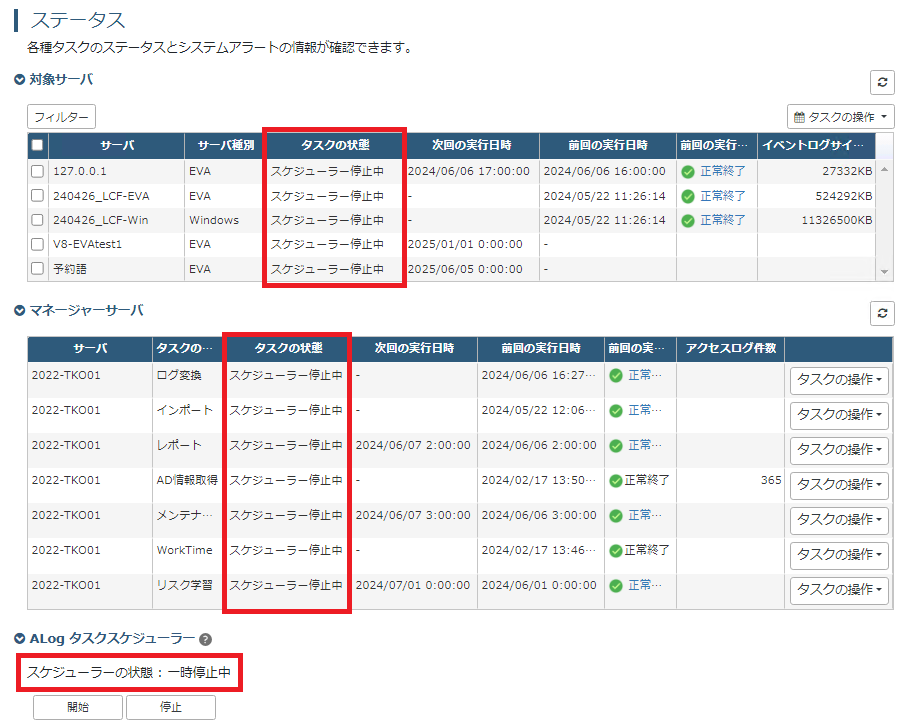906x725 pixels.
Task: Collapse the 対象サーバ section
Action: coord(20,80)
